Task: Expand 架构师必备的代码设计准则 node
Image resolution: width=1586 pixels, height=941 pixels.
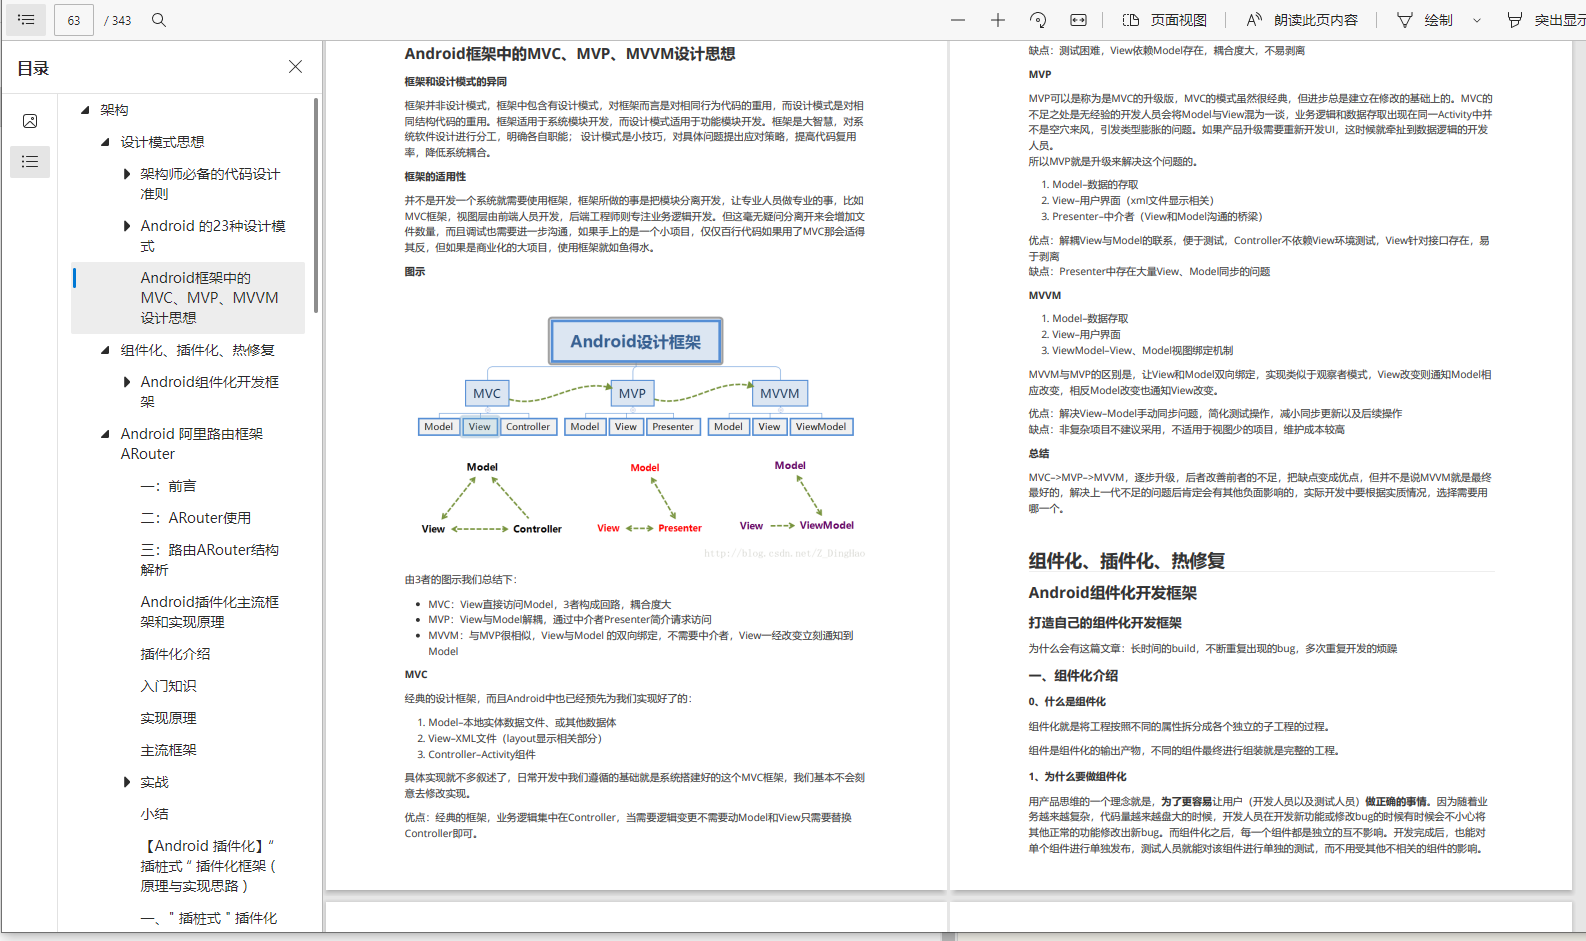Action: click(127, 174)
